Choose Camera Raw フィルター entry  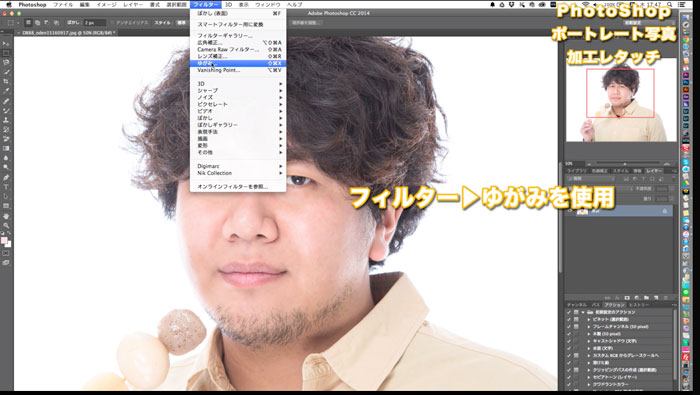238,50
